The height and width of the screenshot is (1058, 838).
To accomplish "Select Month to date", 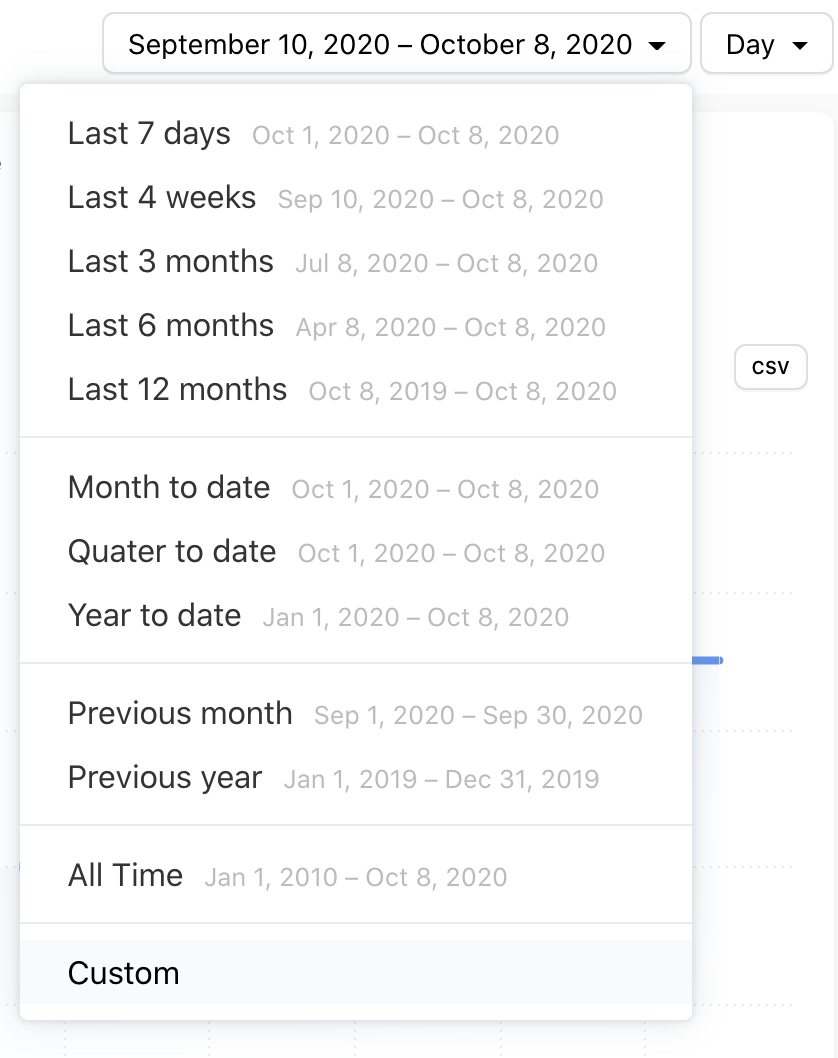I will pos(169,488).
